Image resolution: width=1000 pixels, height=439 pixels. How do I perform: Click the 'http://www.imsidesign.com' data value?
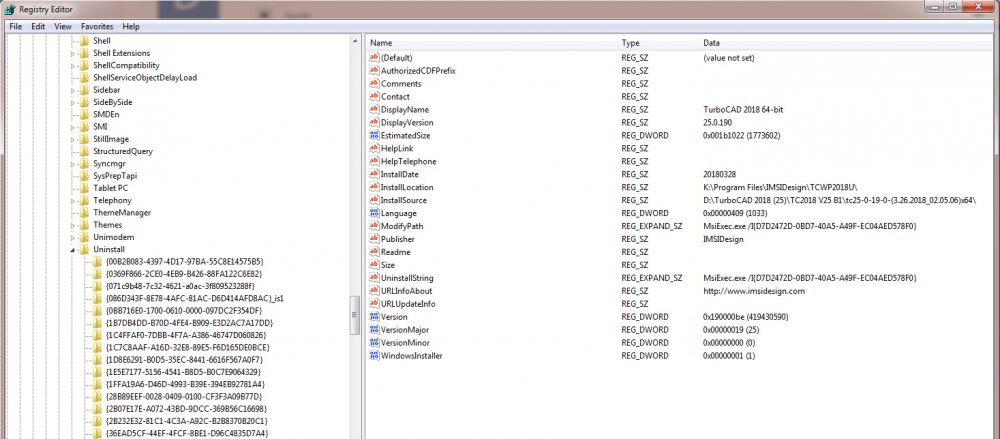(x=754, y=291)
